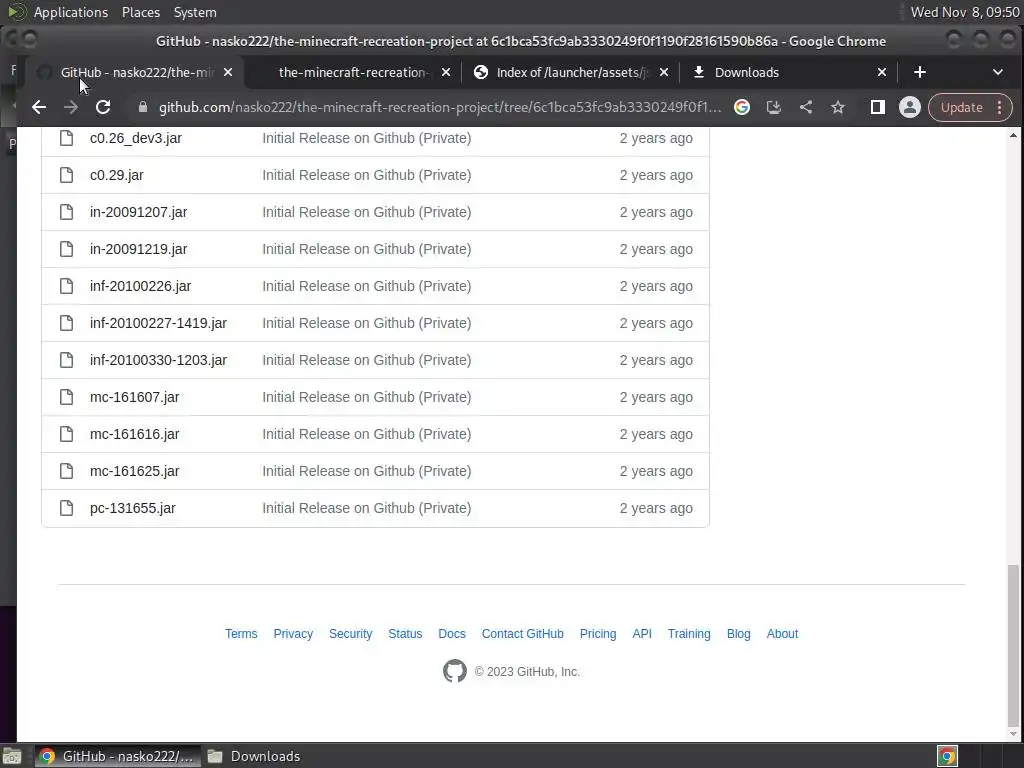Close the the-minecraft-recreation tab

(x=446, y=72)
